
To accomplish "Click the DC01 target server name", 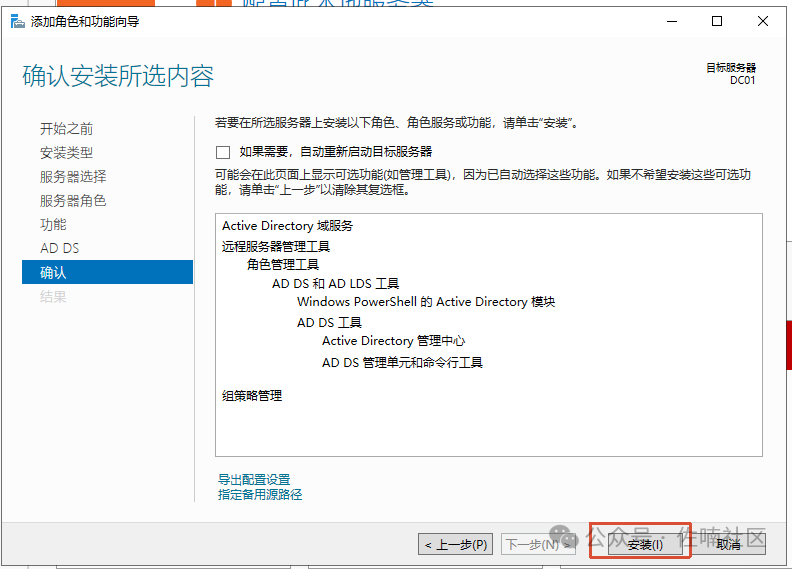I will click(x=742, y=80).
